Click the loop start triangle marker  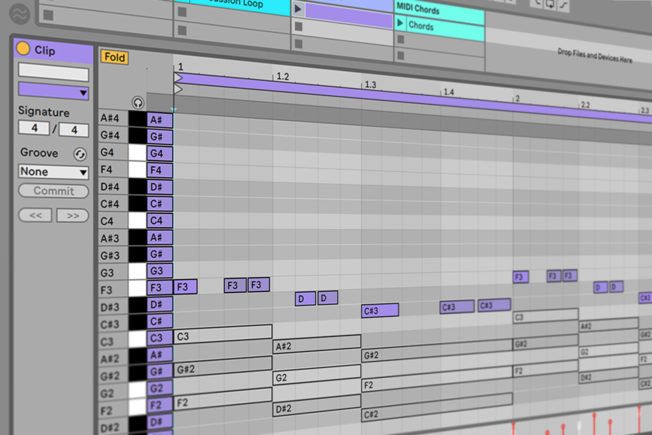pyautogui.click(x=179, y=78)
